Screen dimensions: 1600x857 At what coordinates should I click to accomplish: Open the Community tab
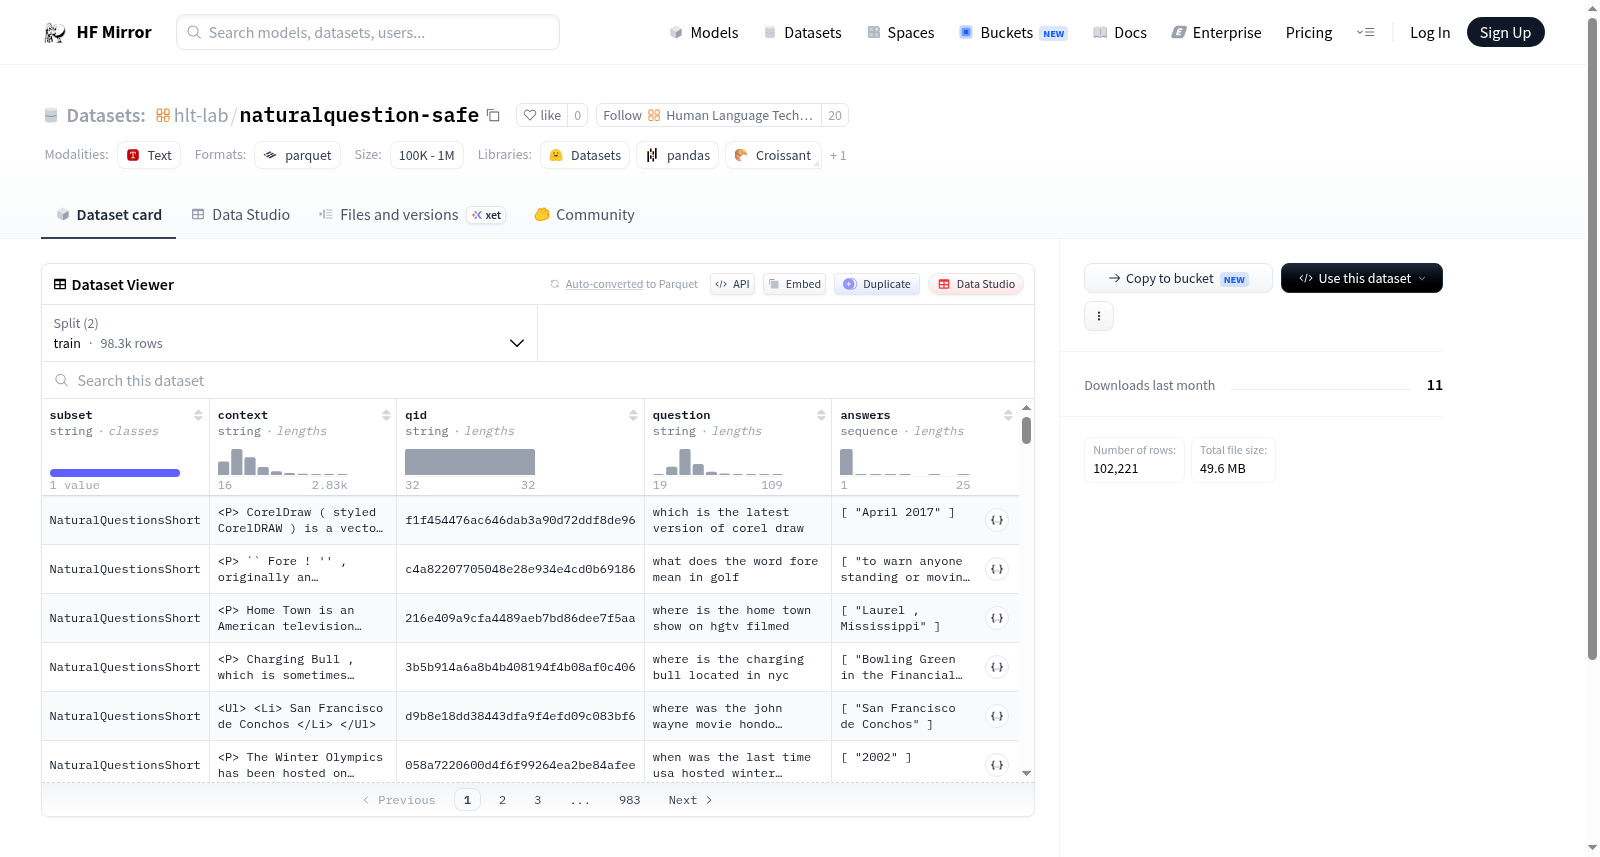coord(585,214)
